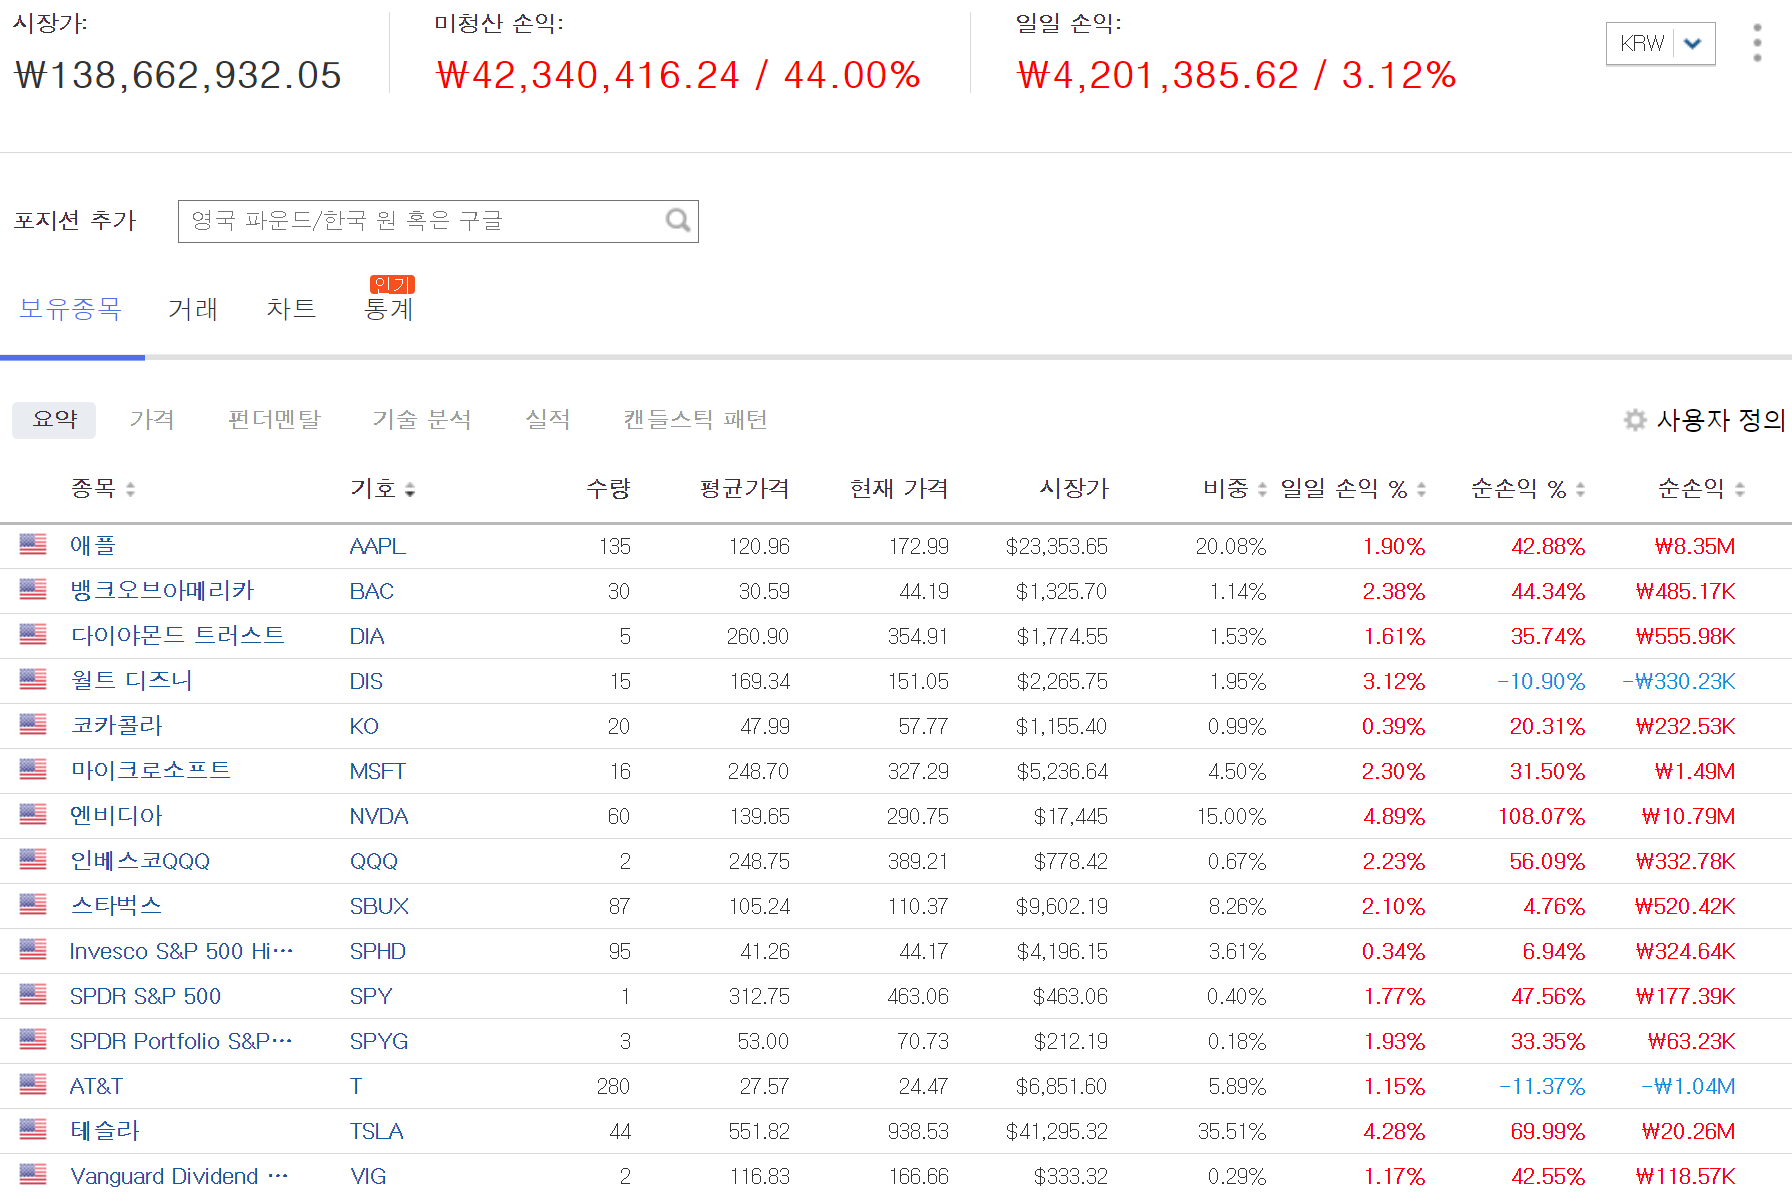Sort by 기호 column arrows

[410, 489]
